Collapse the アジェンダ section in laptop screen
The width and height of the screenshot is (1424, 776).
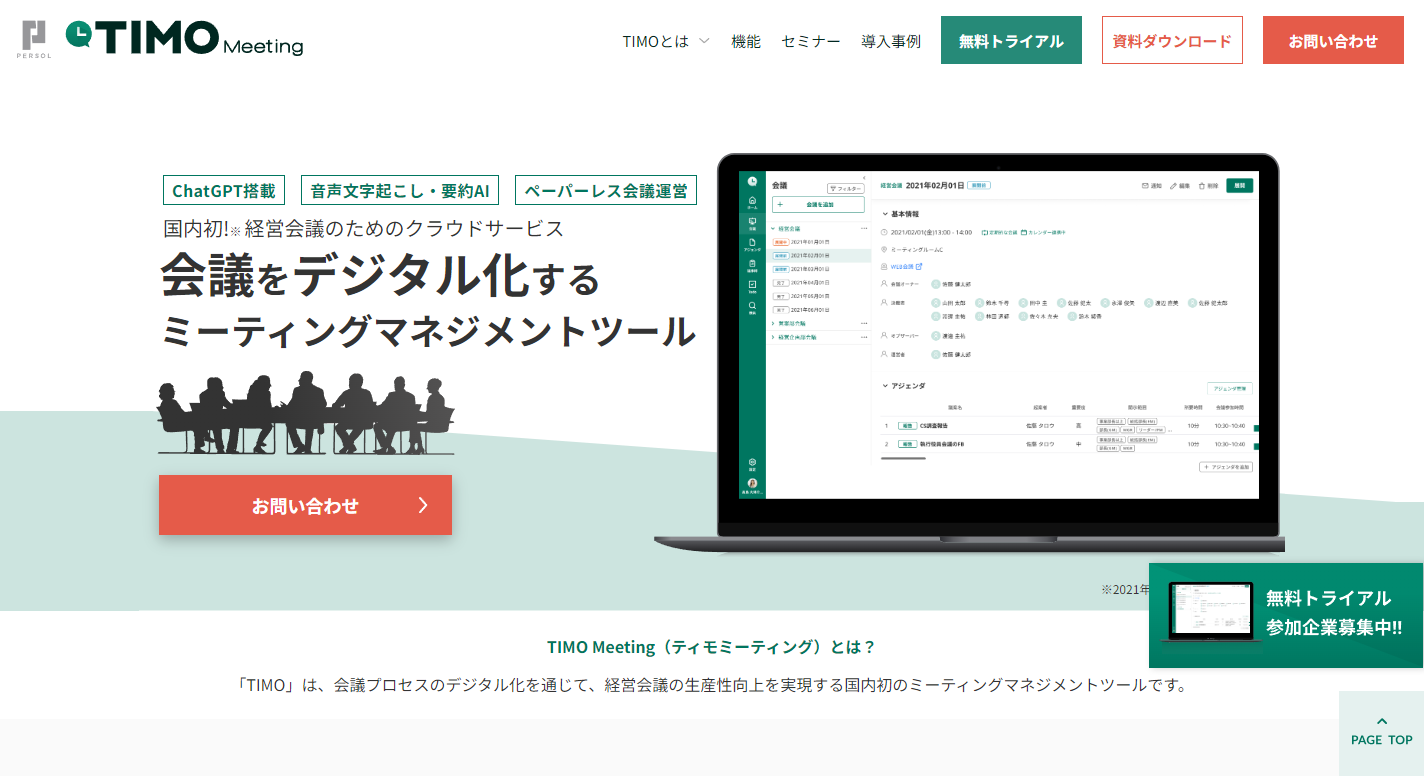point(885,386)
